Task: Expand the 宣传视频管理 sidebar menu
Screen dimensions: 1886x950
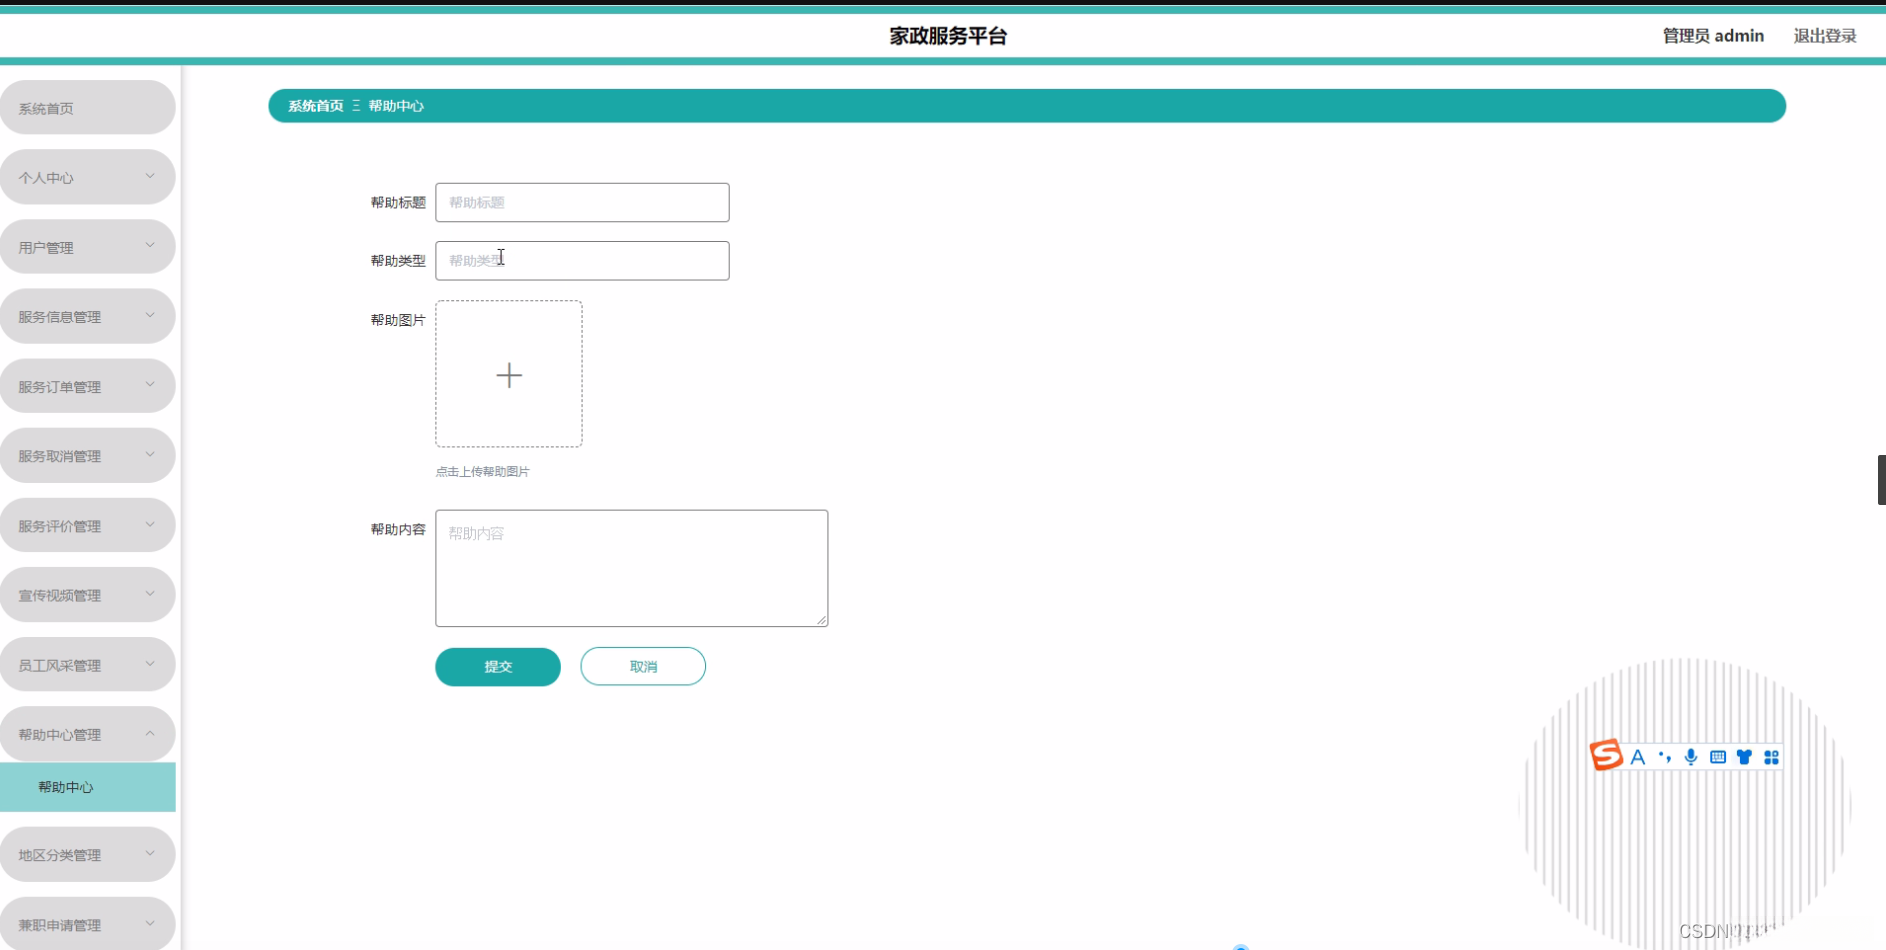Action: point(88,595)
